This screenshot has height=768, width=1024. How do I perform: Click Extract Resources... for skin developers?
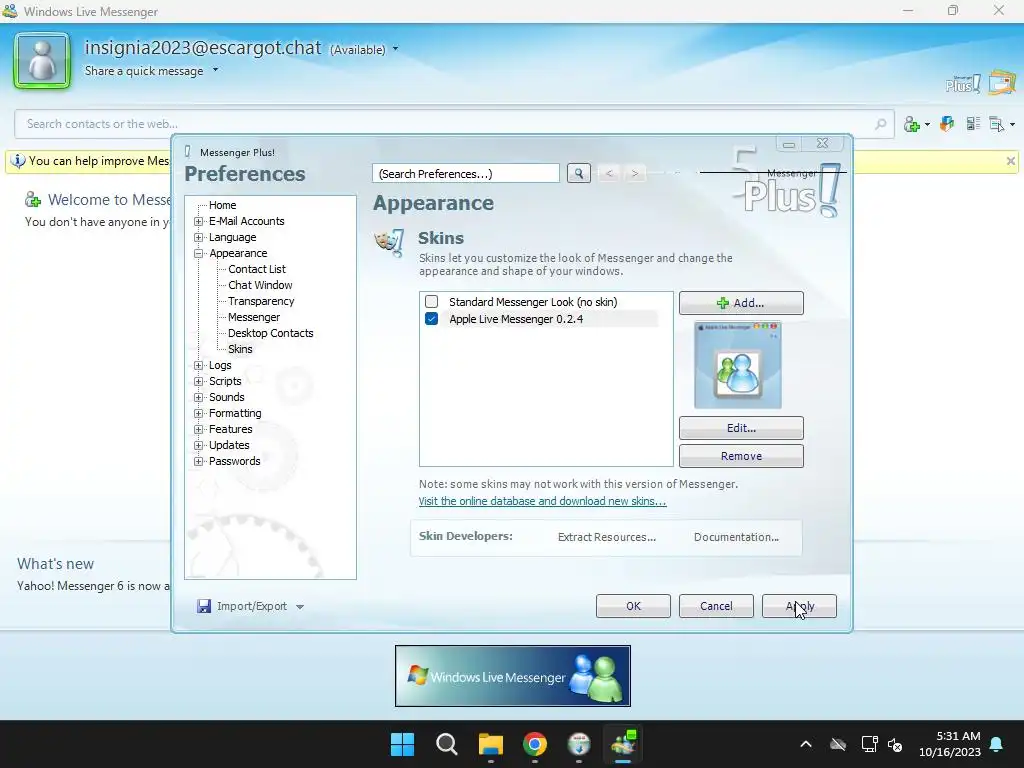pyautogui.click(x=607, y=537)
